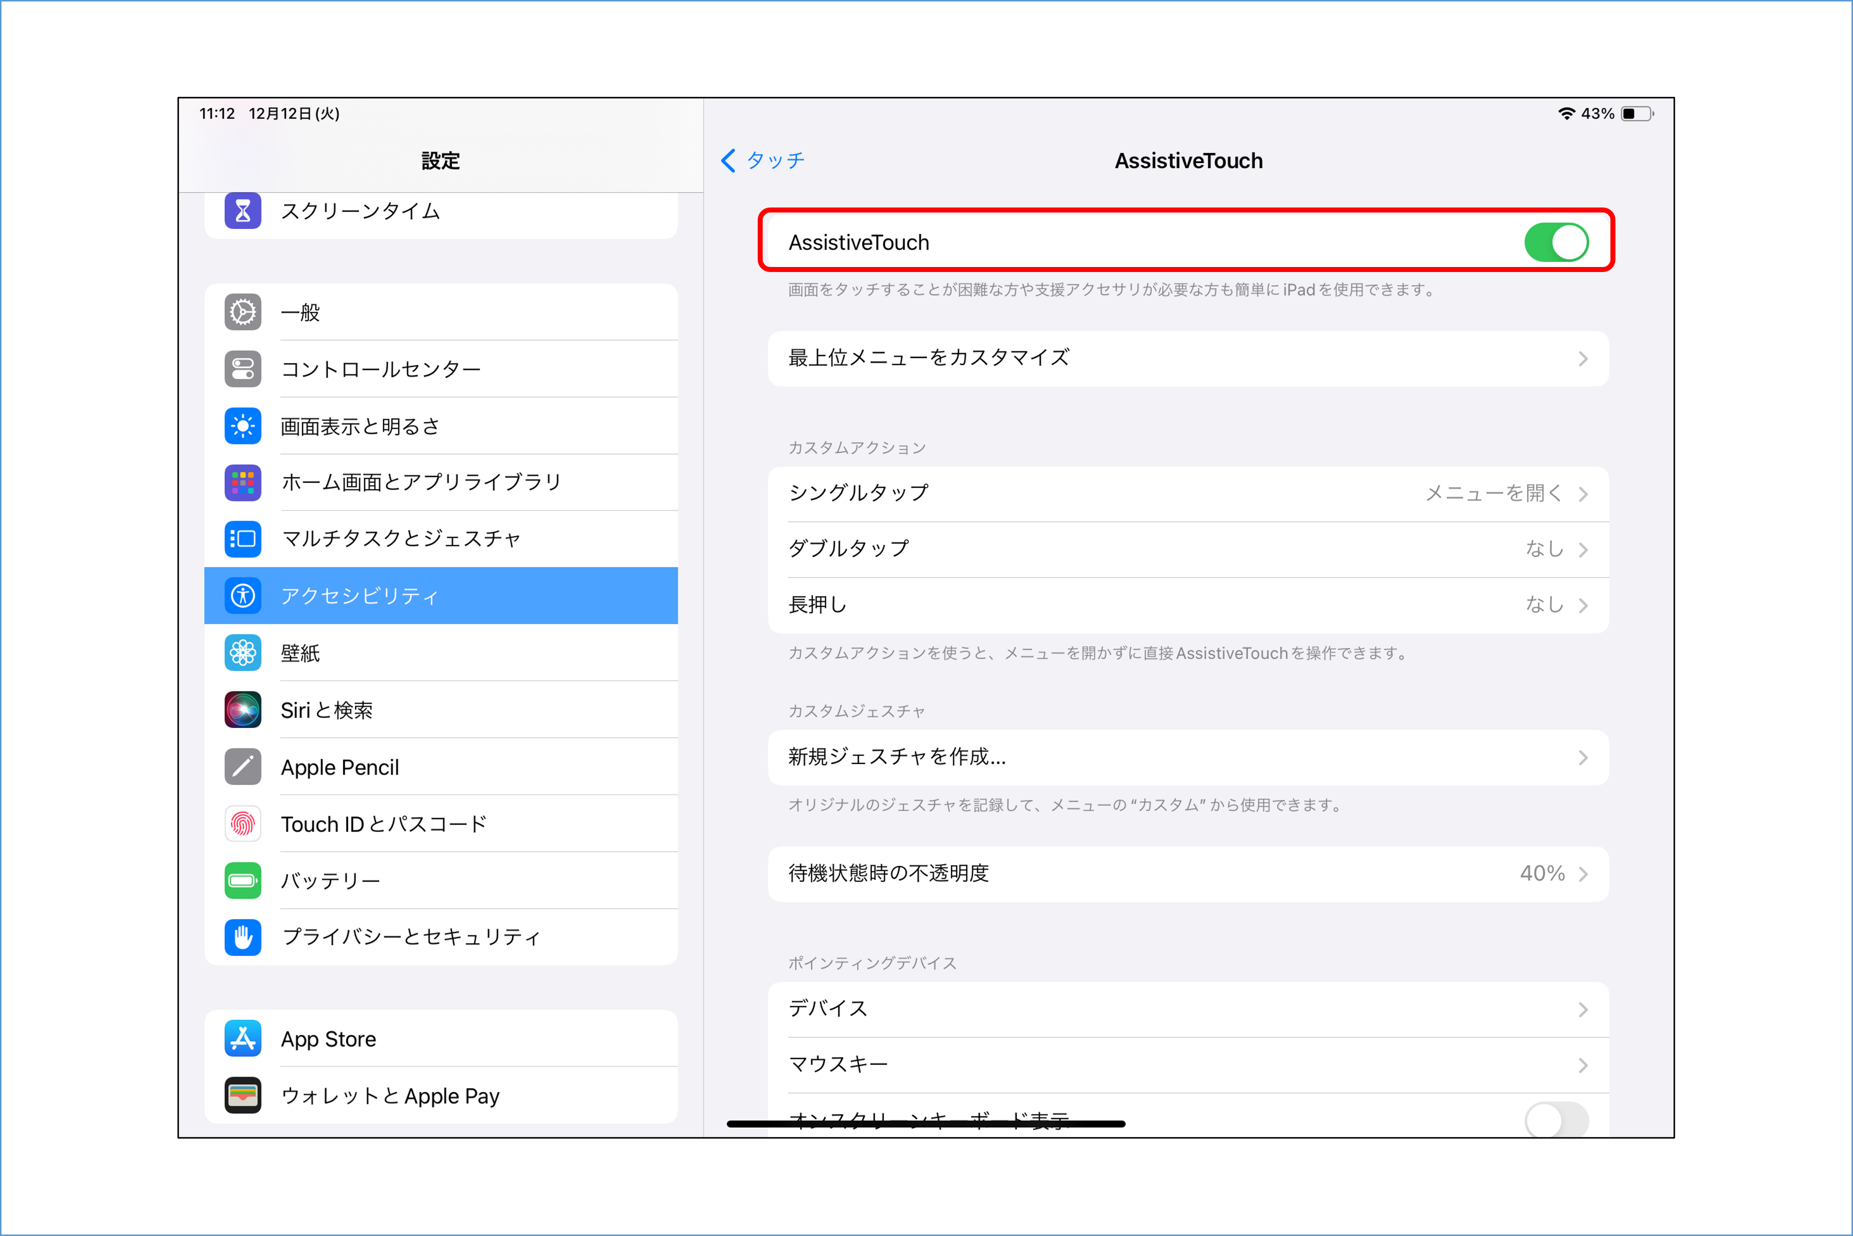
Task: Select 壁紙 in sidebar
Action: coord(441,653)
